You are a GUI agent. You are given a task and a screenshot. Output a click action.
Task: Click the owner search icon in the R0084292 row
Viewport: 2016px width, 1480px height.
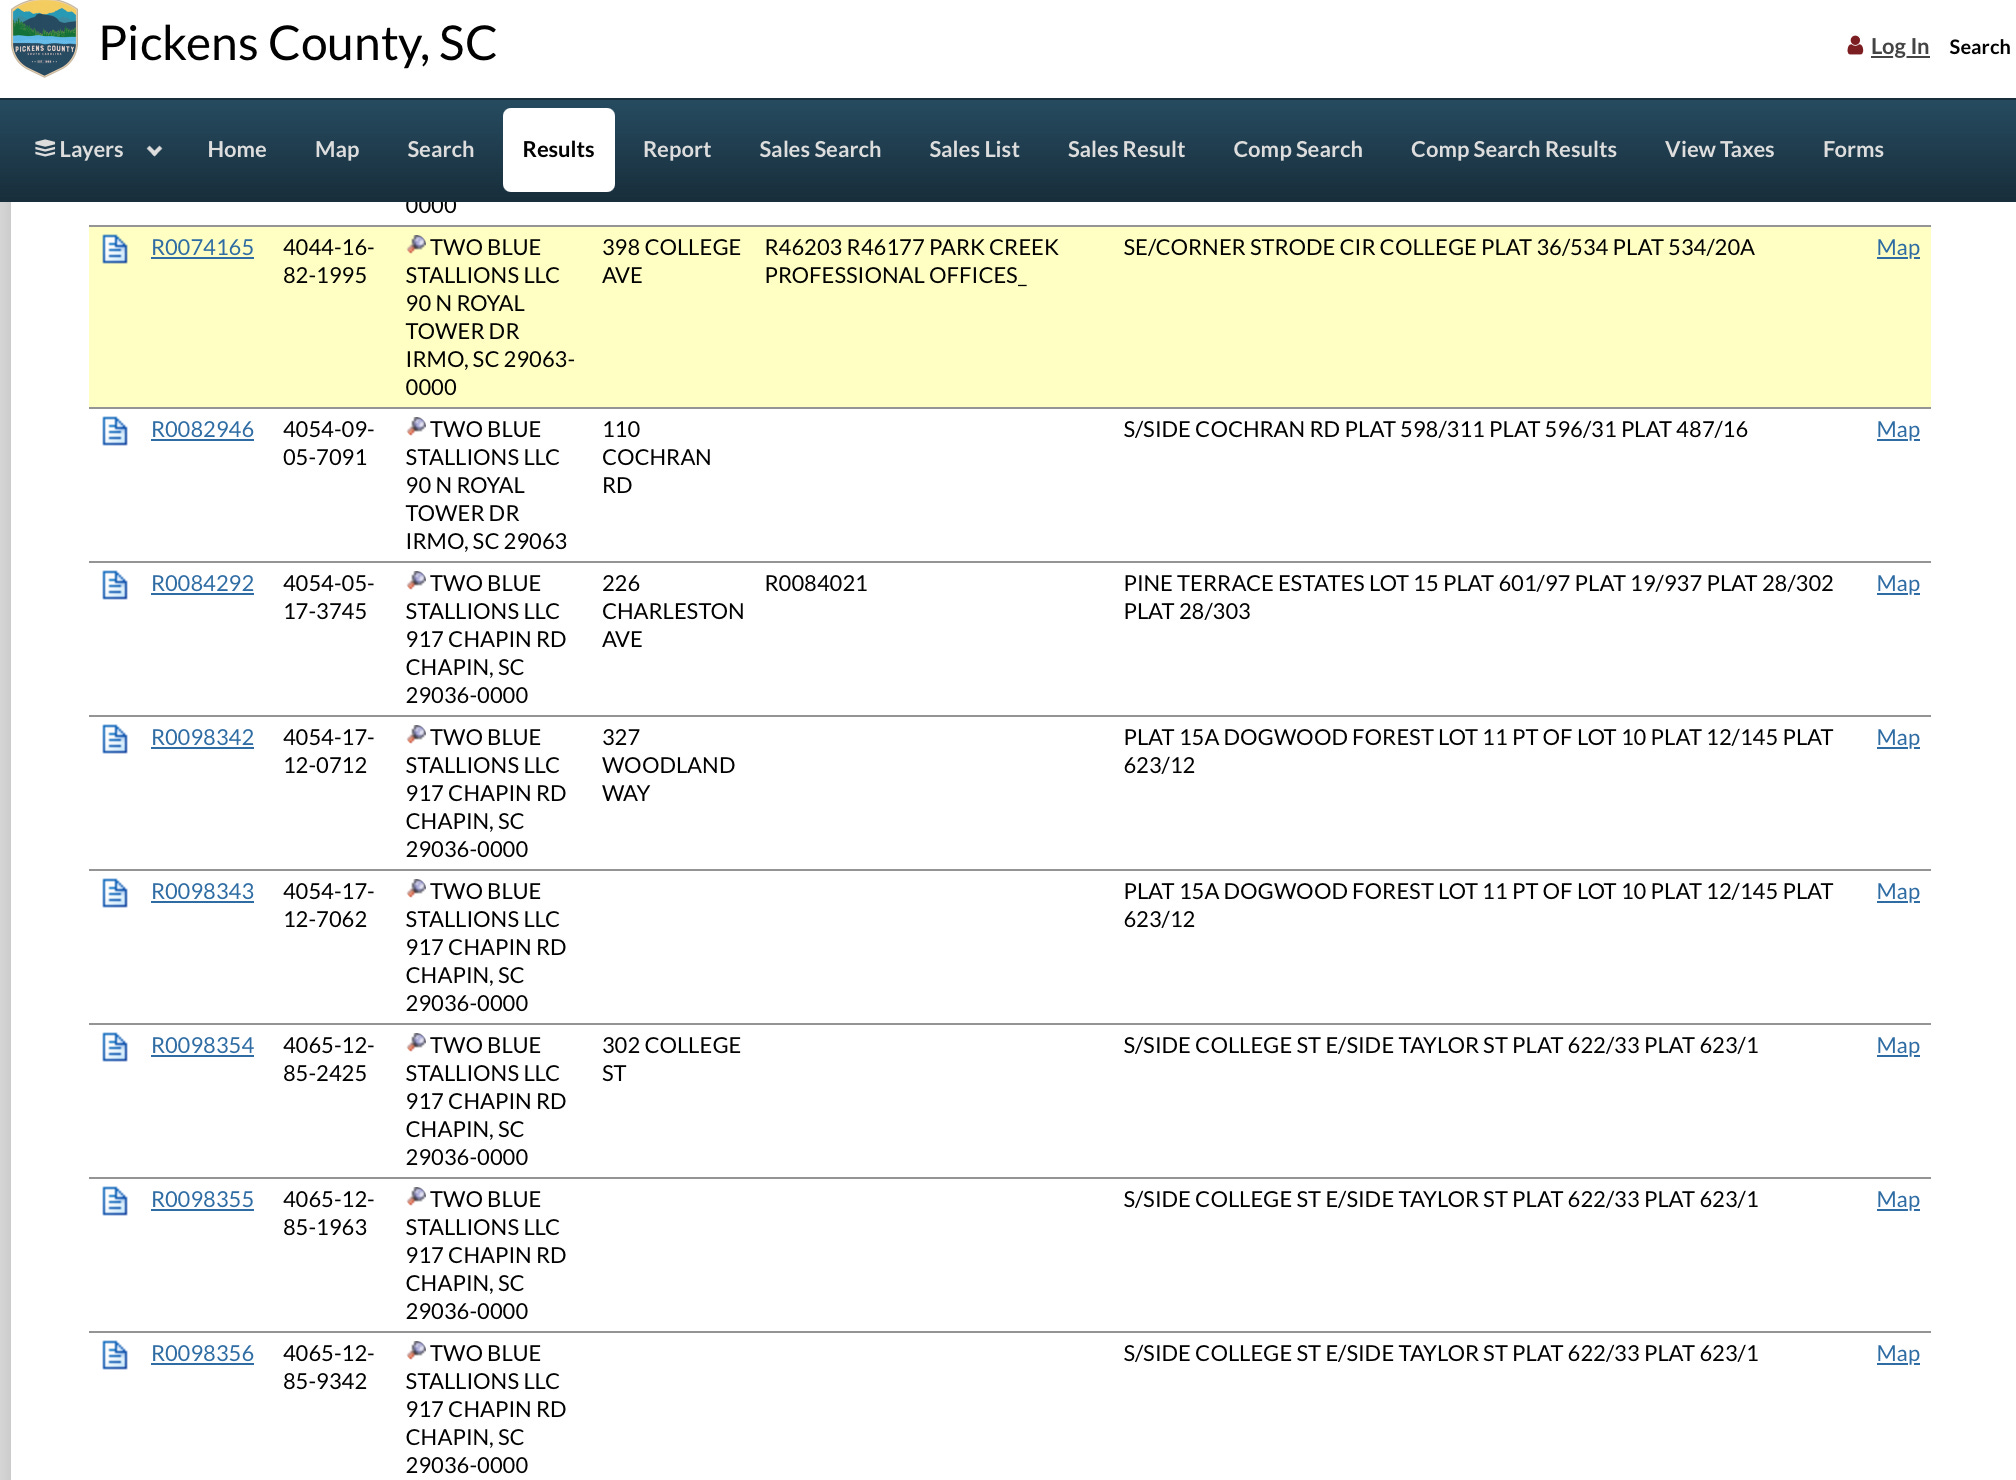[x=416, y=581]
